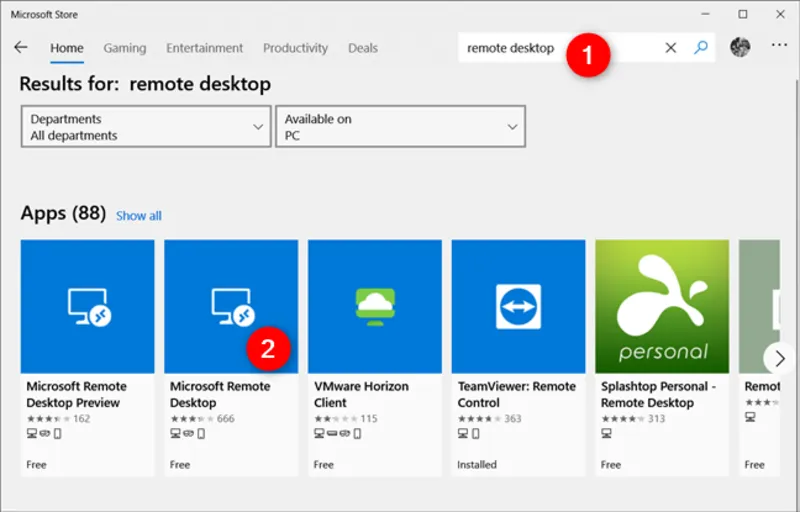Go to the Deals tab

(x=363, y=48)
